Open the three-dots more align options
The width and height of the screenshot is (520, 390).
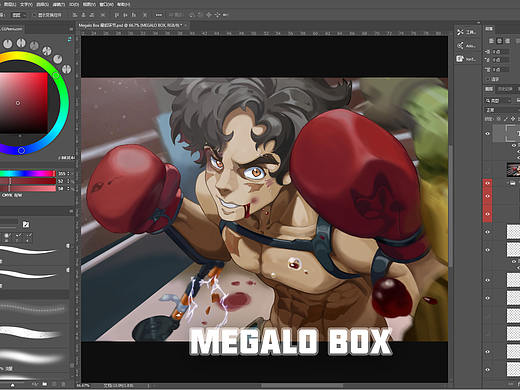pyautogui.click(x=159, y=15)
